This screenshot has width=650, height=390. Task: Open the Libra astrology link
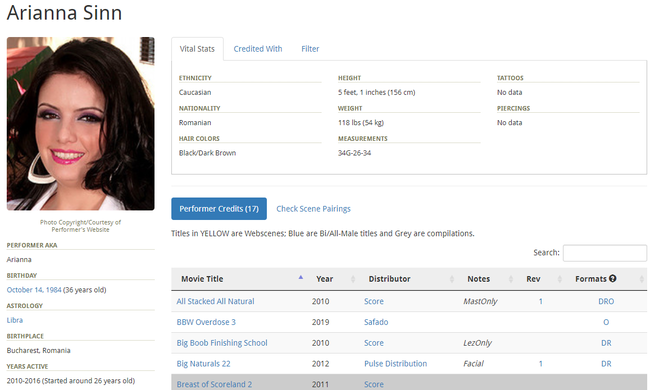tap(15, 320)
